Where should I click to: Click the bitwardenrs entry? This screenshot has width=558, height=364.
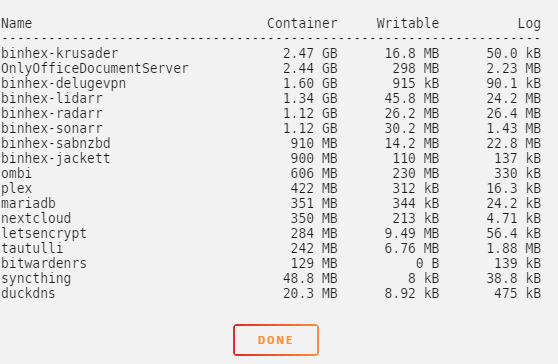[x=44, y=263]
